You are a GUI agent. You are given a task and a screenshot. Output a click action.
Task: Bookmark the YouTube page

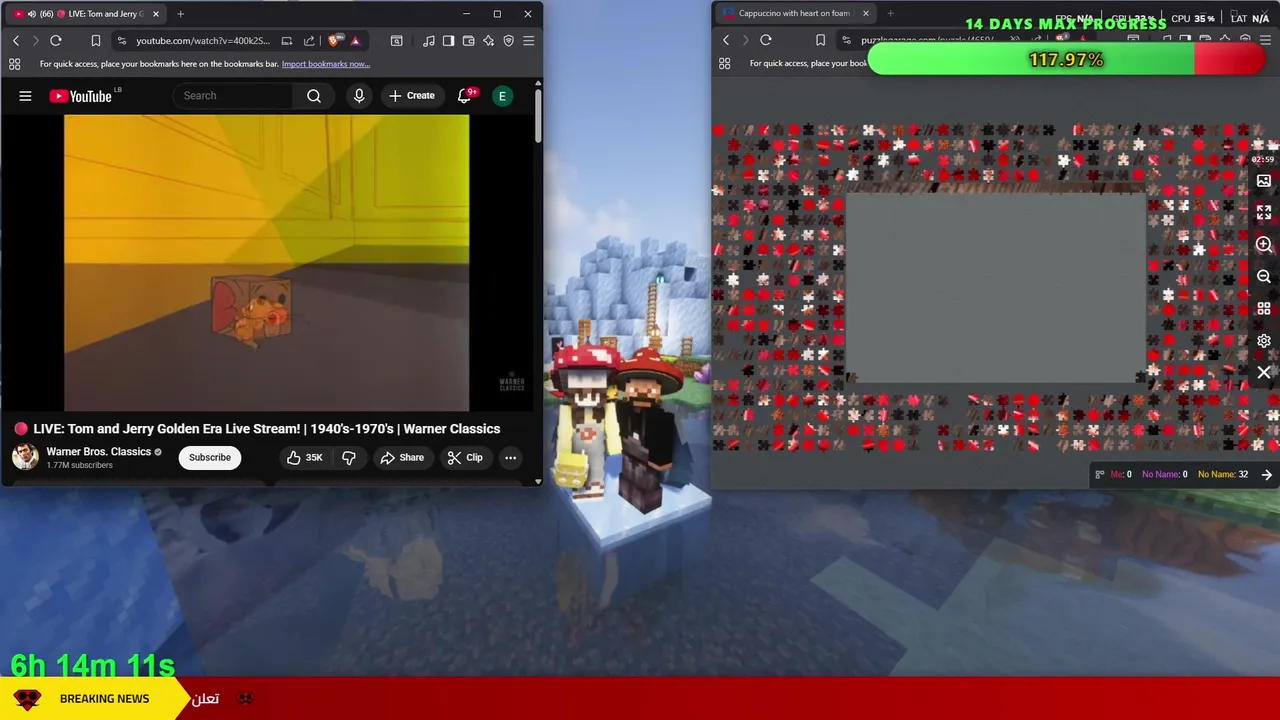[96, 41]
